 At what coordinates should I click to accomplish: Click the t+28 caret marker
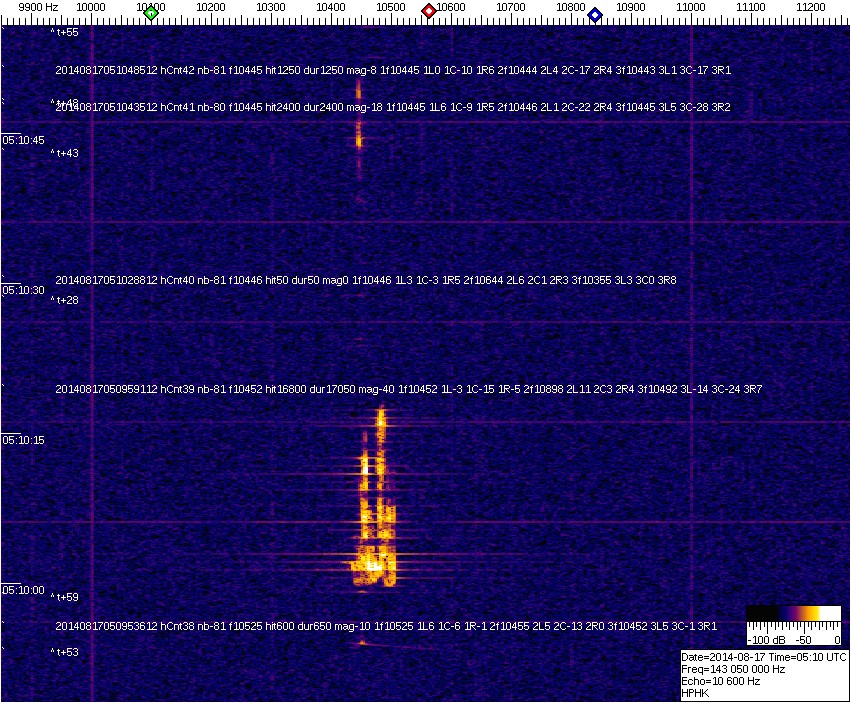(x=66, y=300)
